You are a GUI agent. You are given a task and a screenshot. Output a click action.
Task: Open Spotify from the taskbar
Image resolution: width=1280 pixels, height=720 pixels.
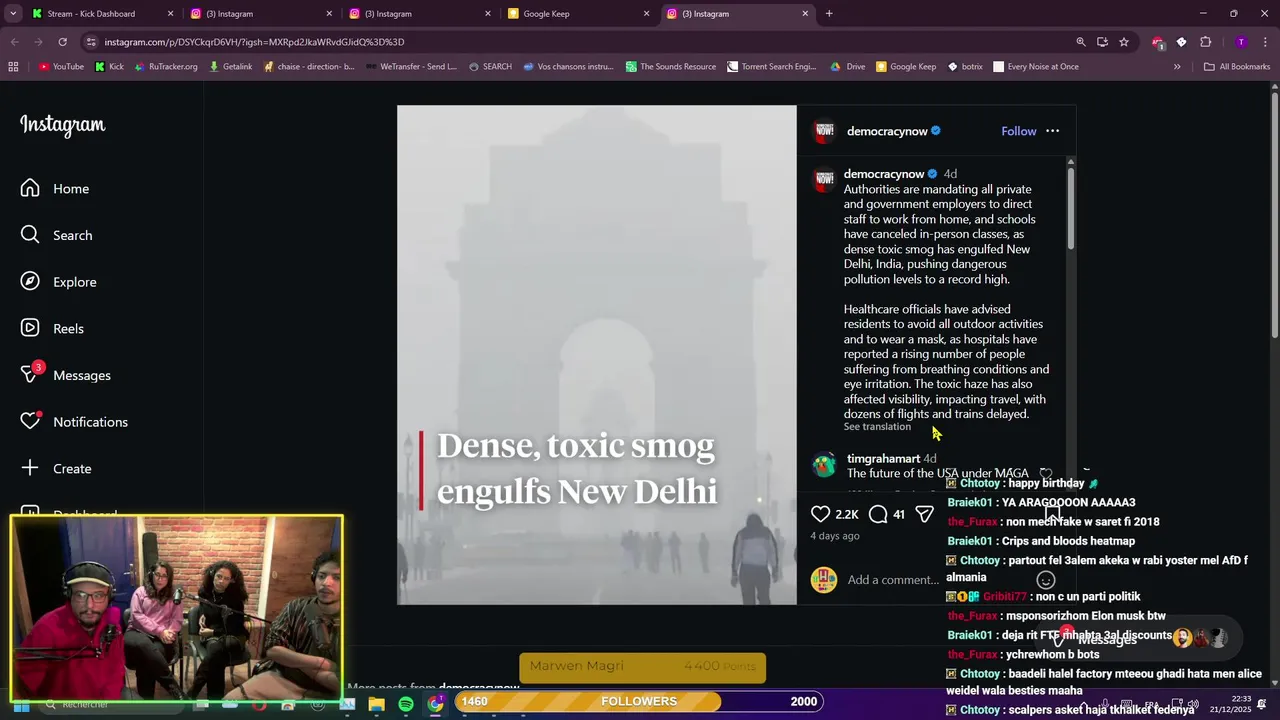click(406, 705)
